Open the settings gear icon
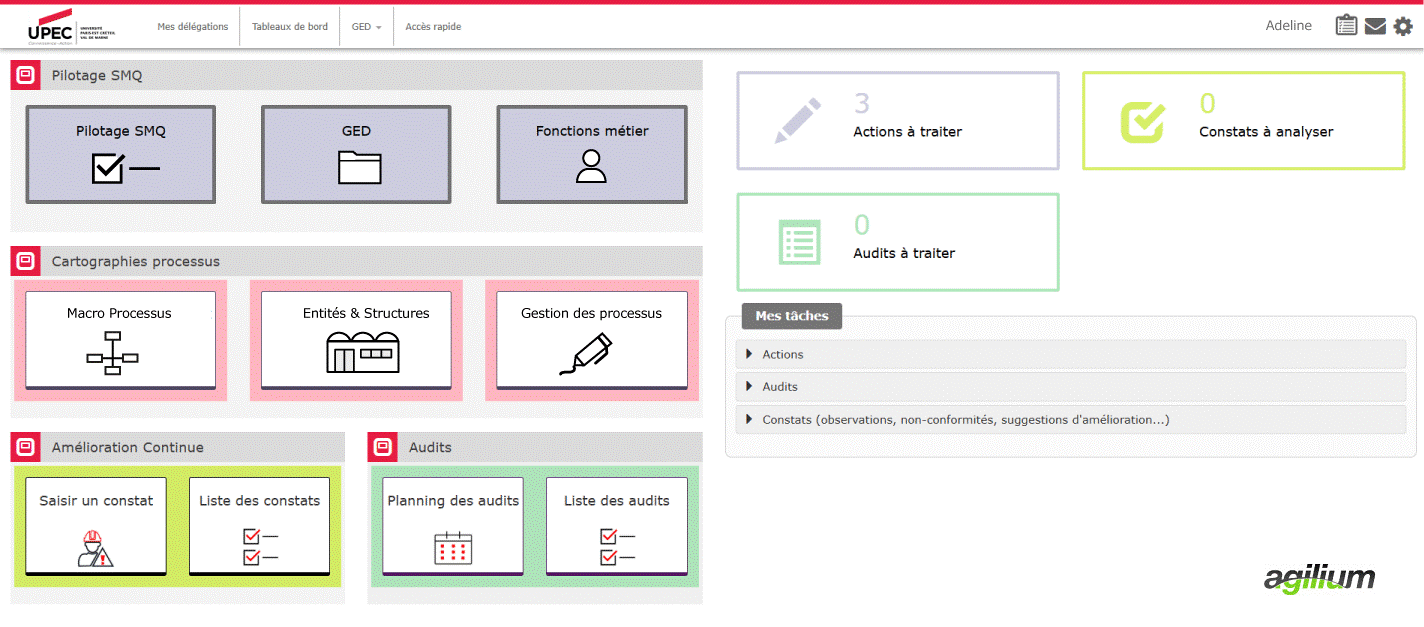The width and height of the screenshot is (1424, 627). (1403, 26)
